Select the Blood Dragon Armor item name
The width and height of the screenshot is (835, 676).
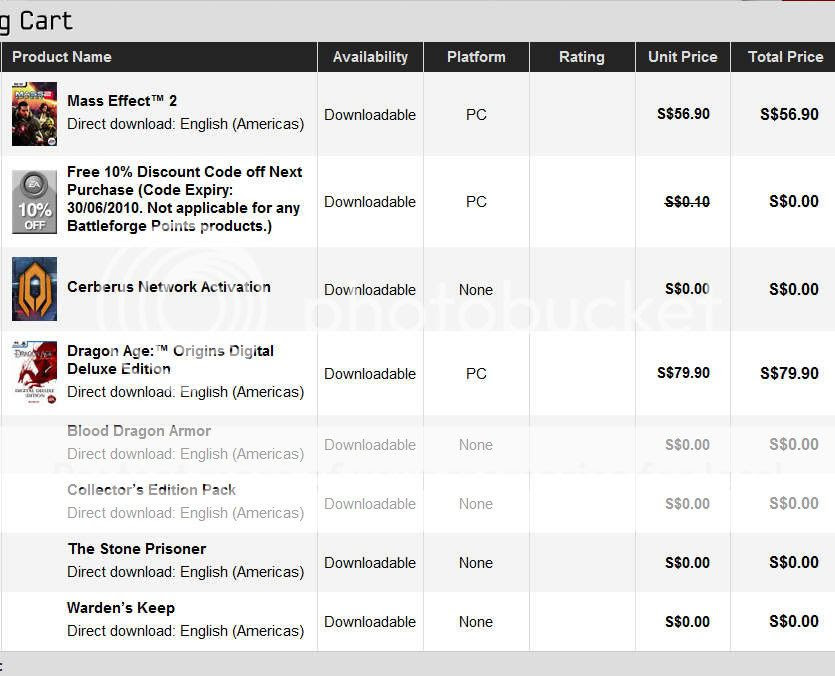point(139,430)
